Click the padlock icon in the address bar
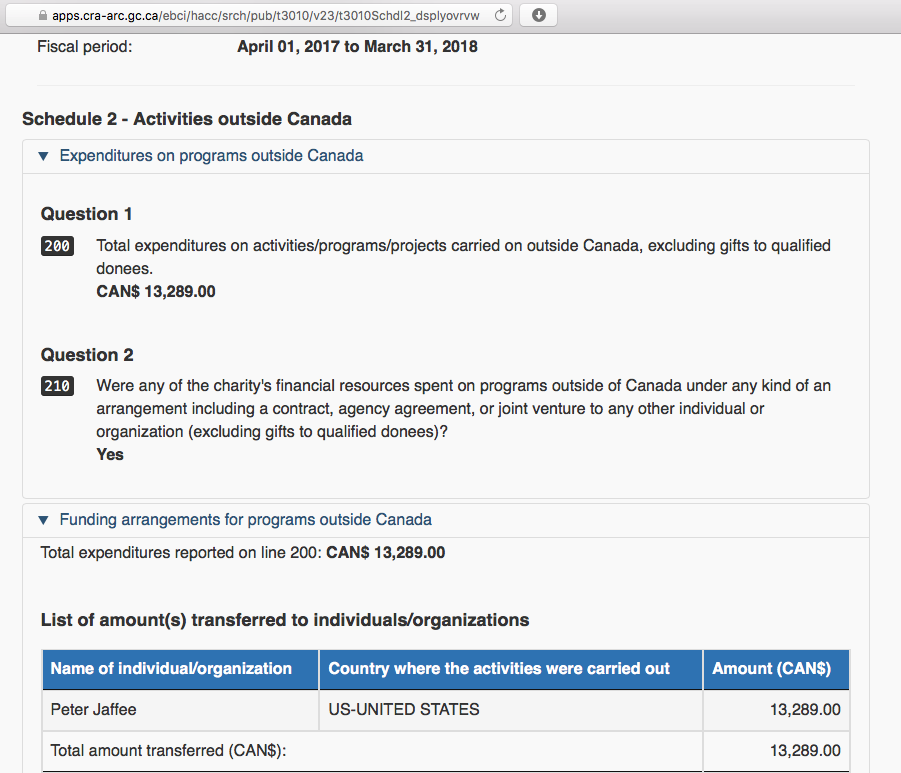This screenshot has width=901, height=773. click(41, 15)
